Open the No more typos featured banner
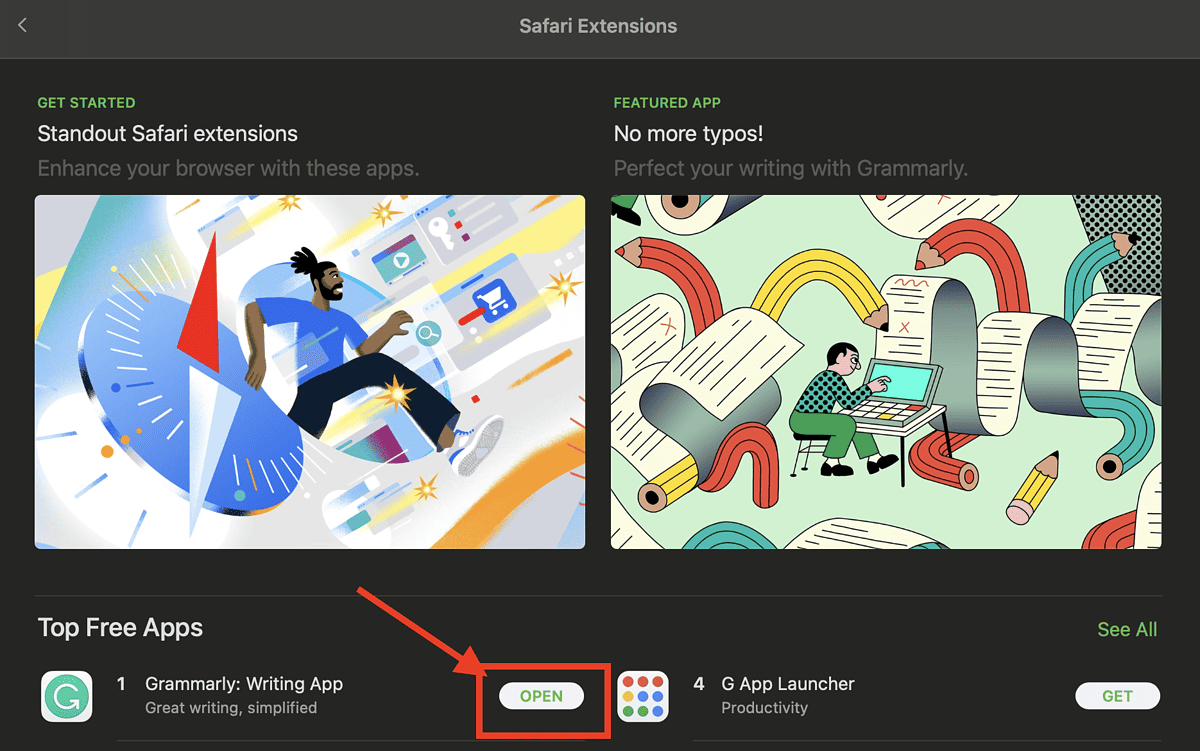1200x751 pixels. 886,371
